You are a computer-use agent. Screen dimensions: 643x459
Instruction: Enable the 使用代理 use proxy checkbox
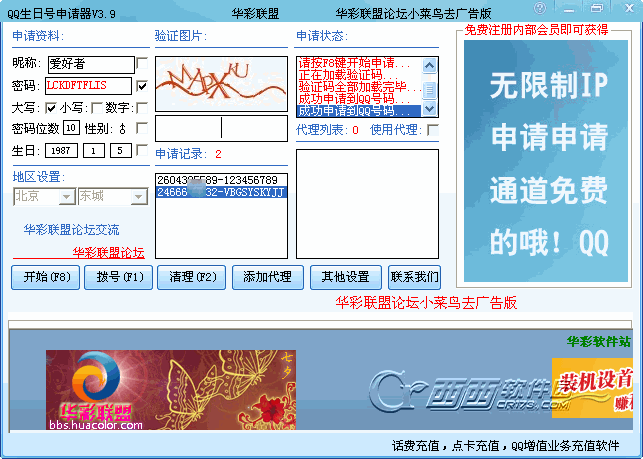[433, 130]
